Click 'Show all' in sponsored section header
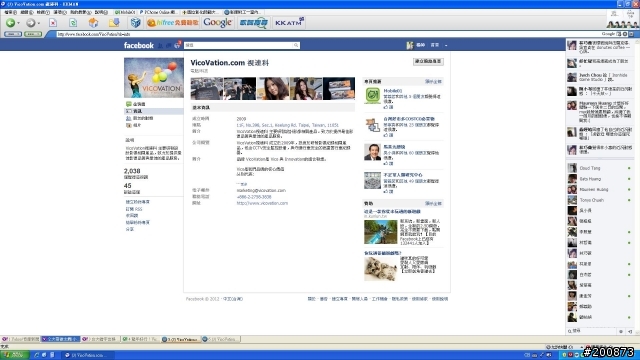 click(x=433, y=203)
